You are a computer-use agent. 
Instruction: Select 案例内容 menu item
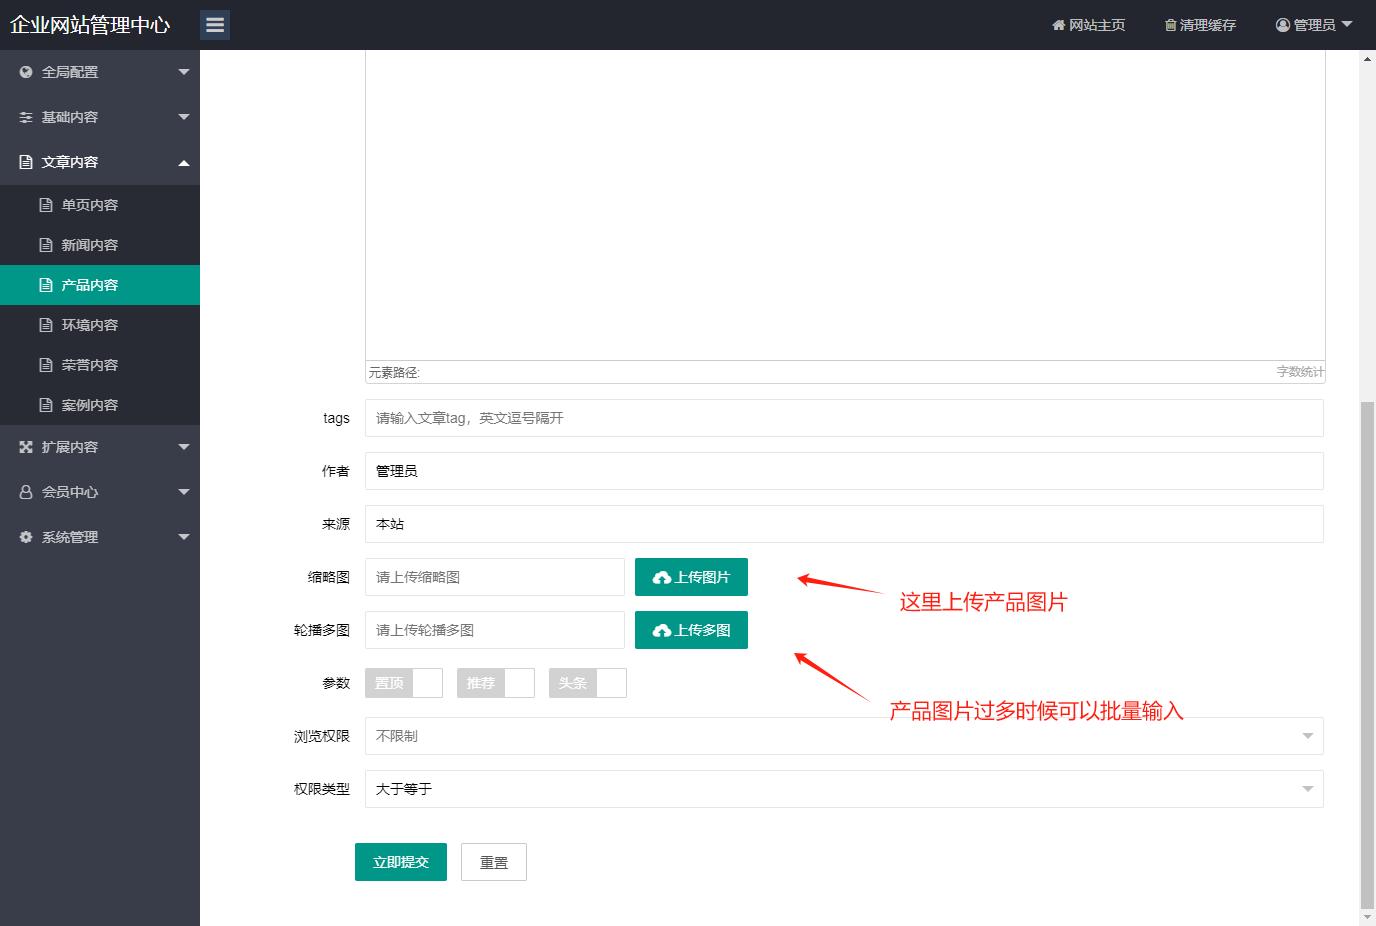pos(89,405)
